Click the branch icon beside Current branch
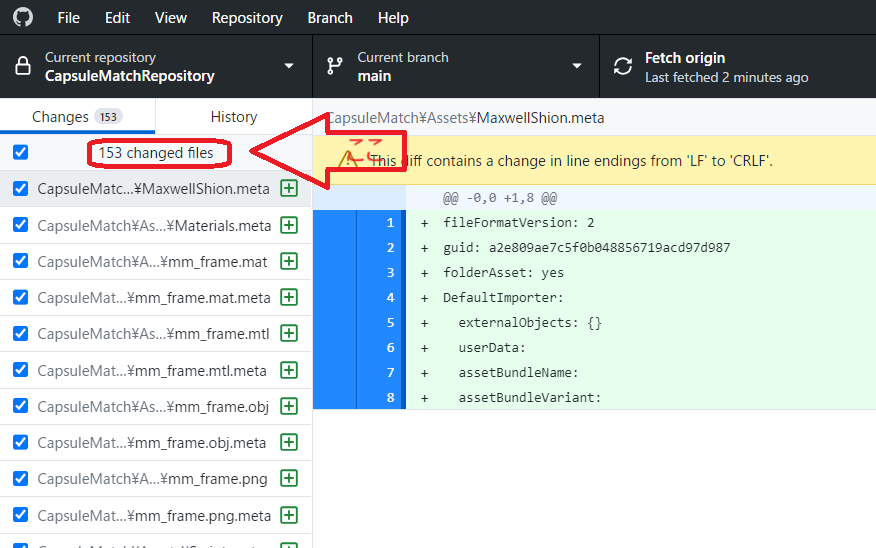The width and height of the screenshot is (876, 548). 335,67
